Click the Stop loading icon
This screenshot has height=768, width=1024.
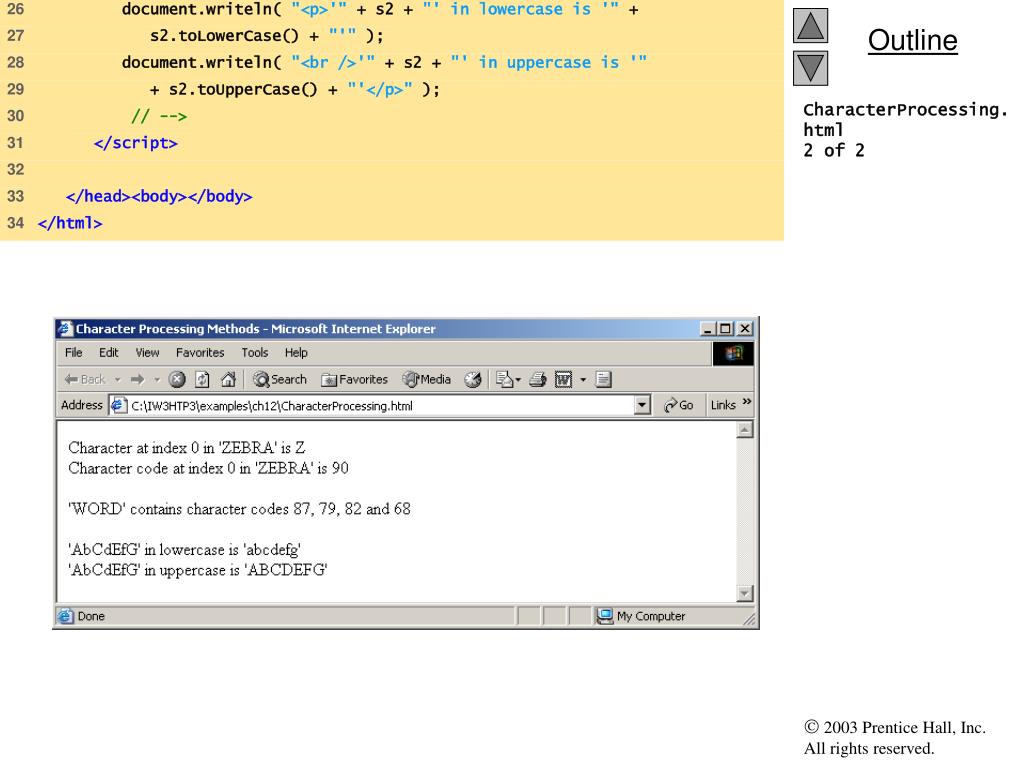177,379
